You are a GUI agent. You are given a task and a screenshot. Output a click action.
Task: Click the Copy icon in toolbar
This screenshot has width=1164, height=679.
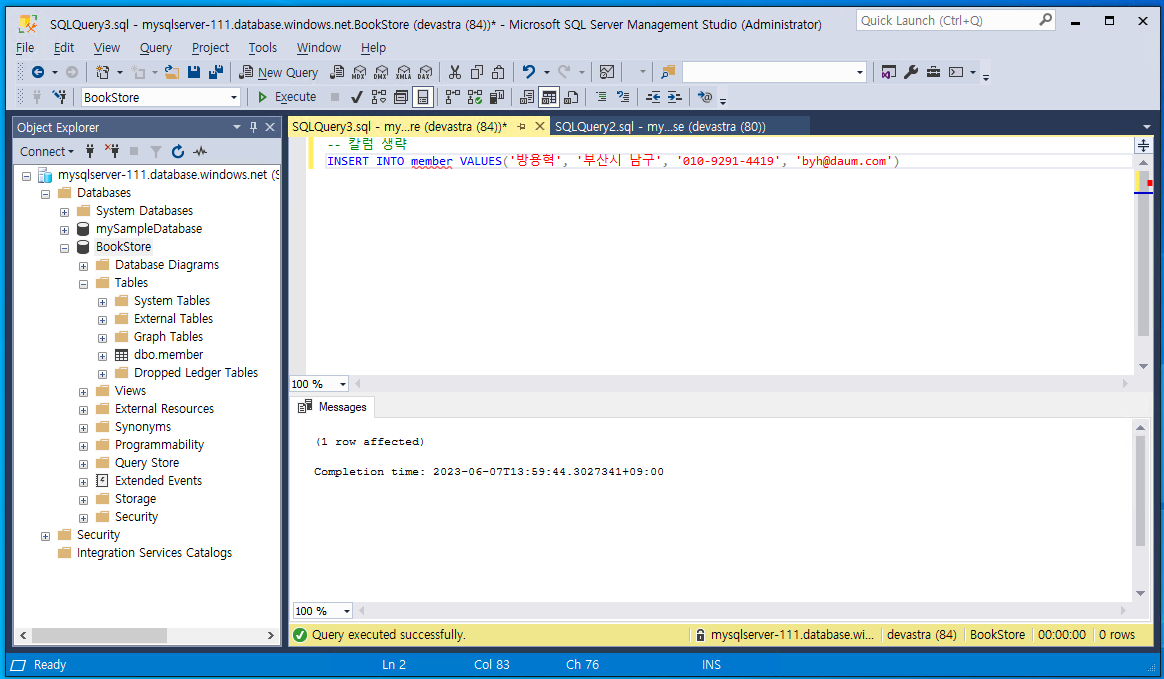[477, 72]
